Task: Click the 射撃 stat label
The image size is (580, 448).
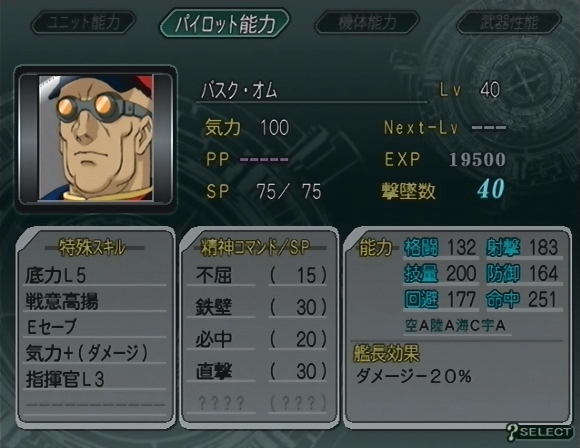Action: [503, 247]
